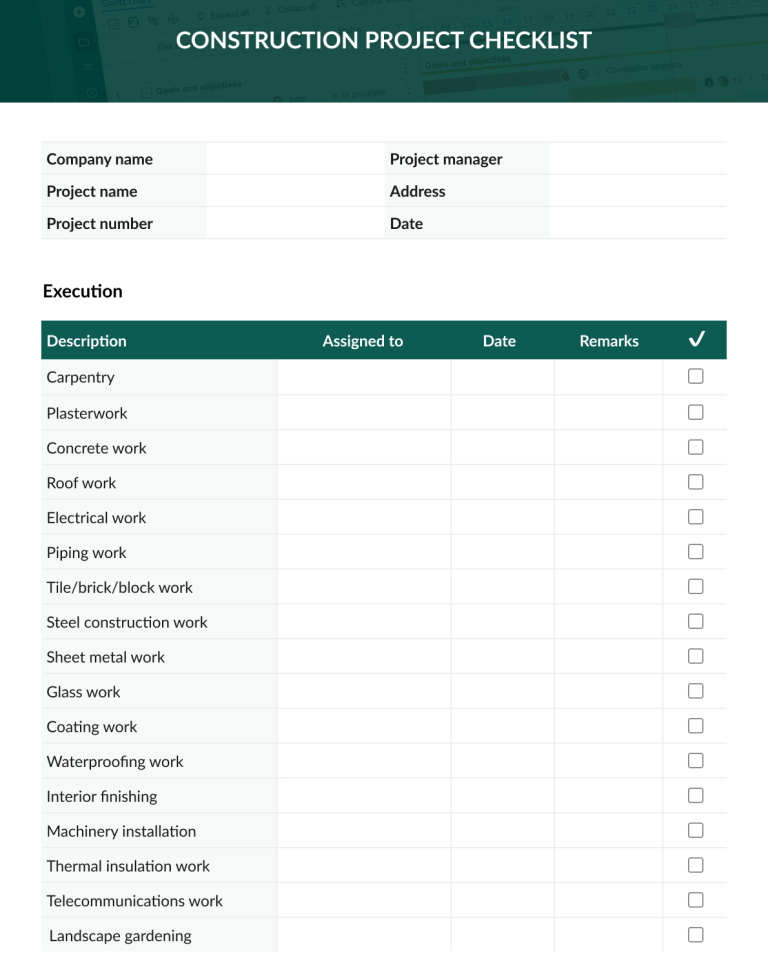Click the Date cell for Roof work
The height and width of the screenshot is (976, 768).
point(502,483)
